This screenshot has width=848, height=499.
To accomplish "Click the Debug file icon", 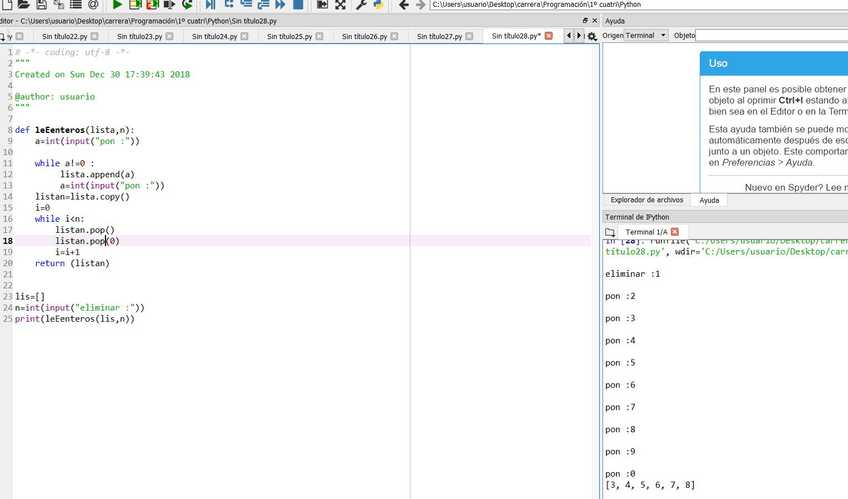I will coord(210,5).
